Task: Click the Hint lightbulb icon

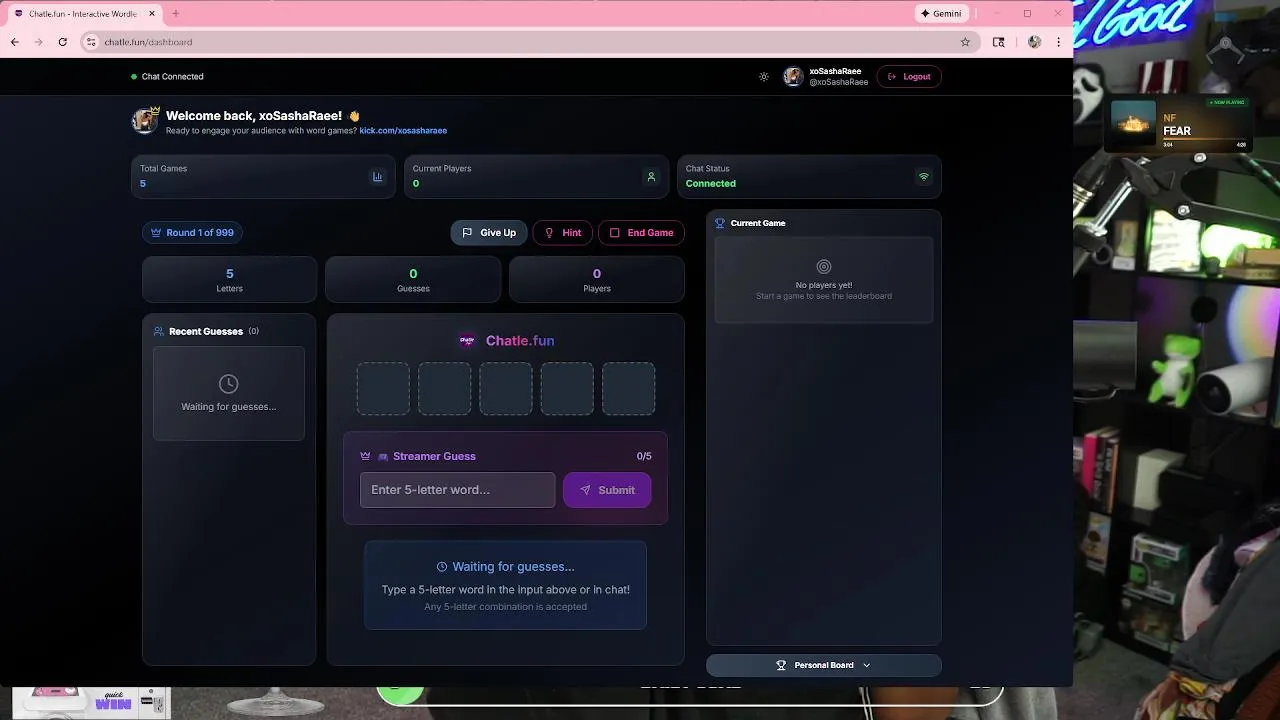Action: point(549,233)
